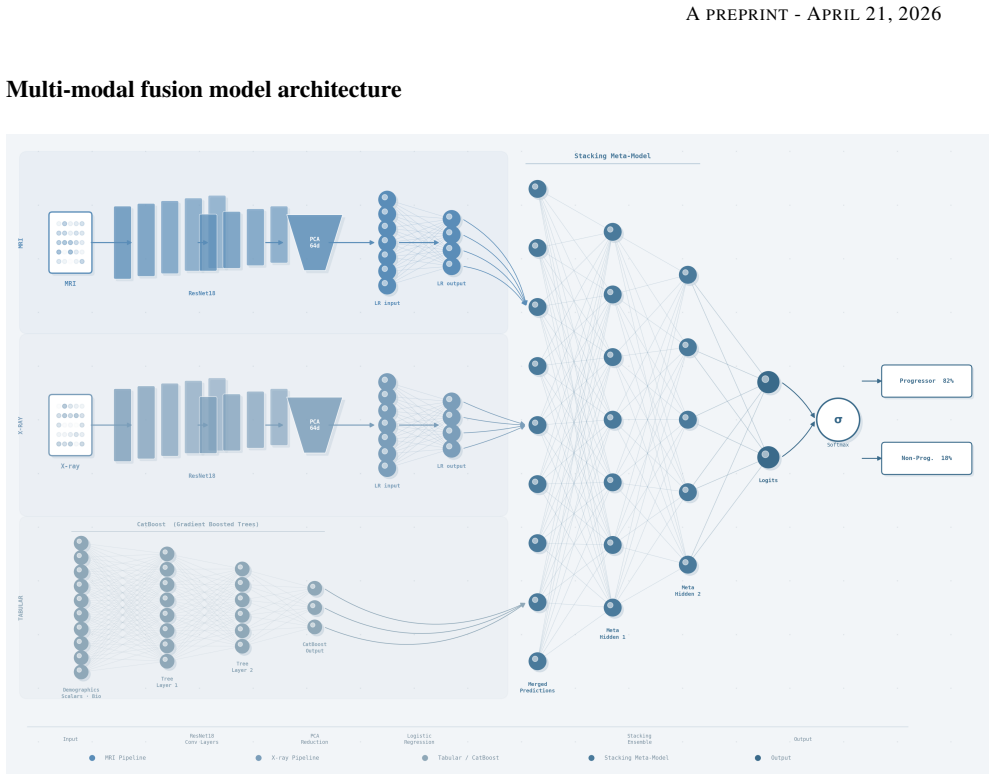995x780 pixels.
Task: Click the Stacking Meta-Model heading
Action: pyautogui.click(x=612, y=155)
